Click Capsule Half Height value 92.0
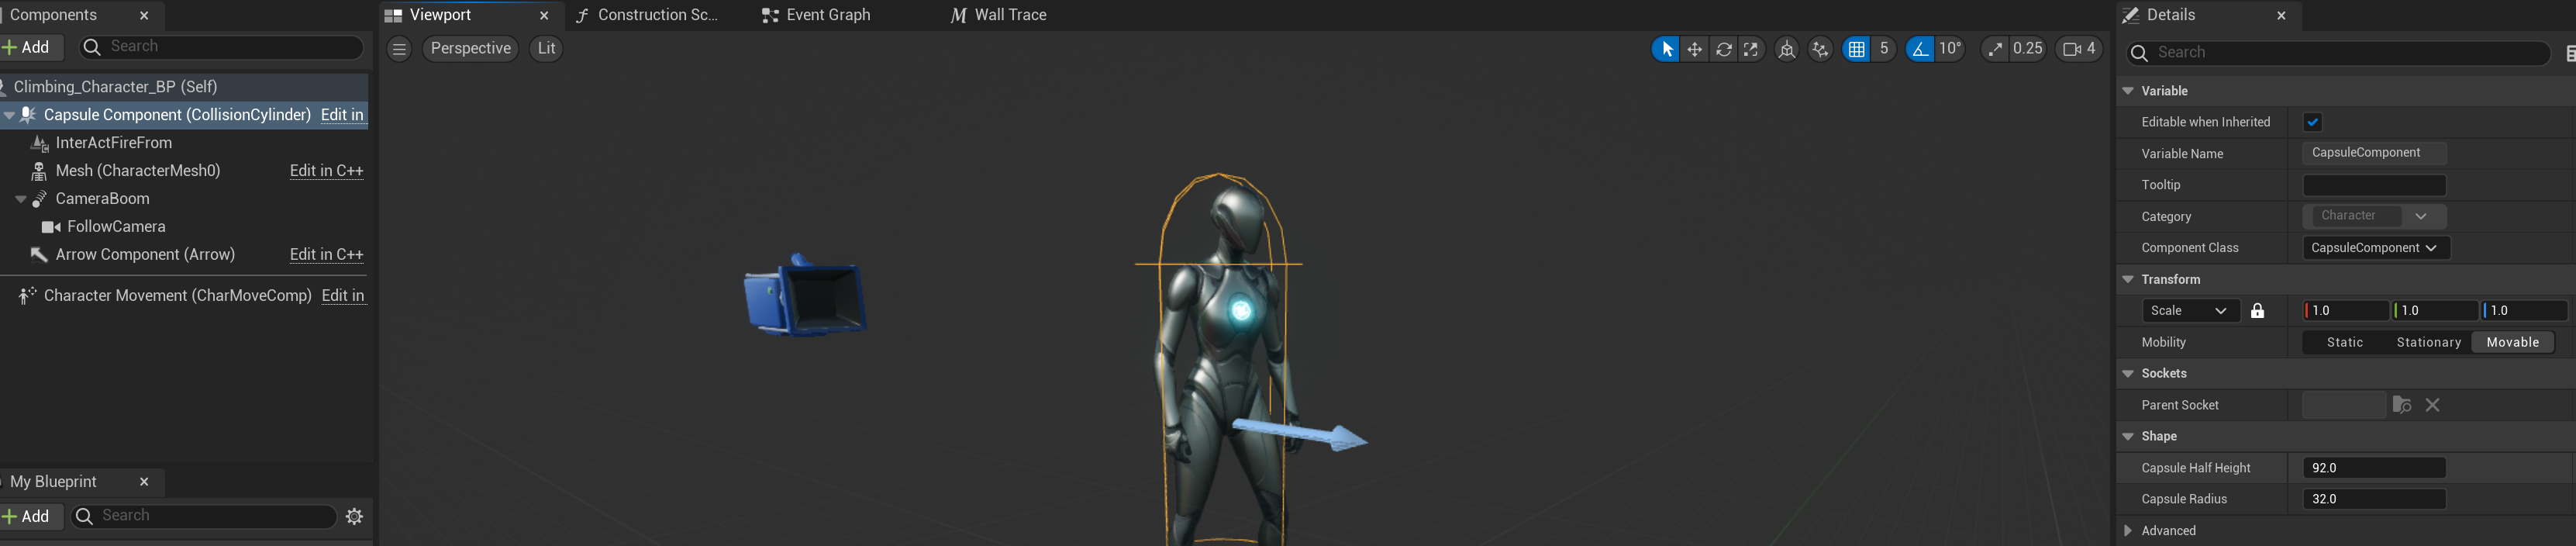 tap(2374, 468)
